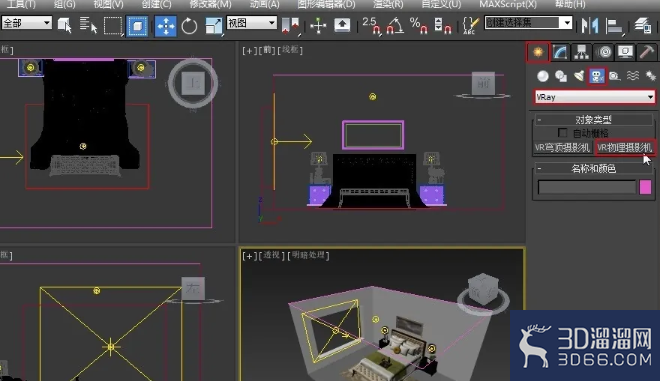660x381 pixels.
Task: Click the object name input field
Action: pyautogui.click(x=587, y=187)
